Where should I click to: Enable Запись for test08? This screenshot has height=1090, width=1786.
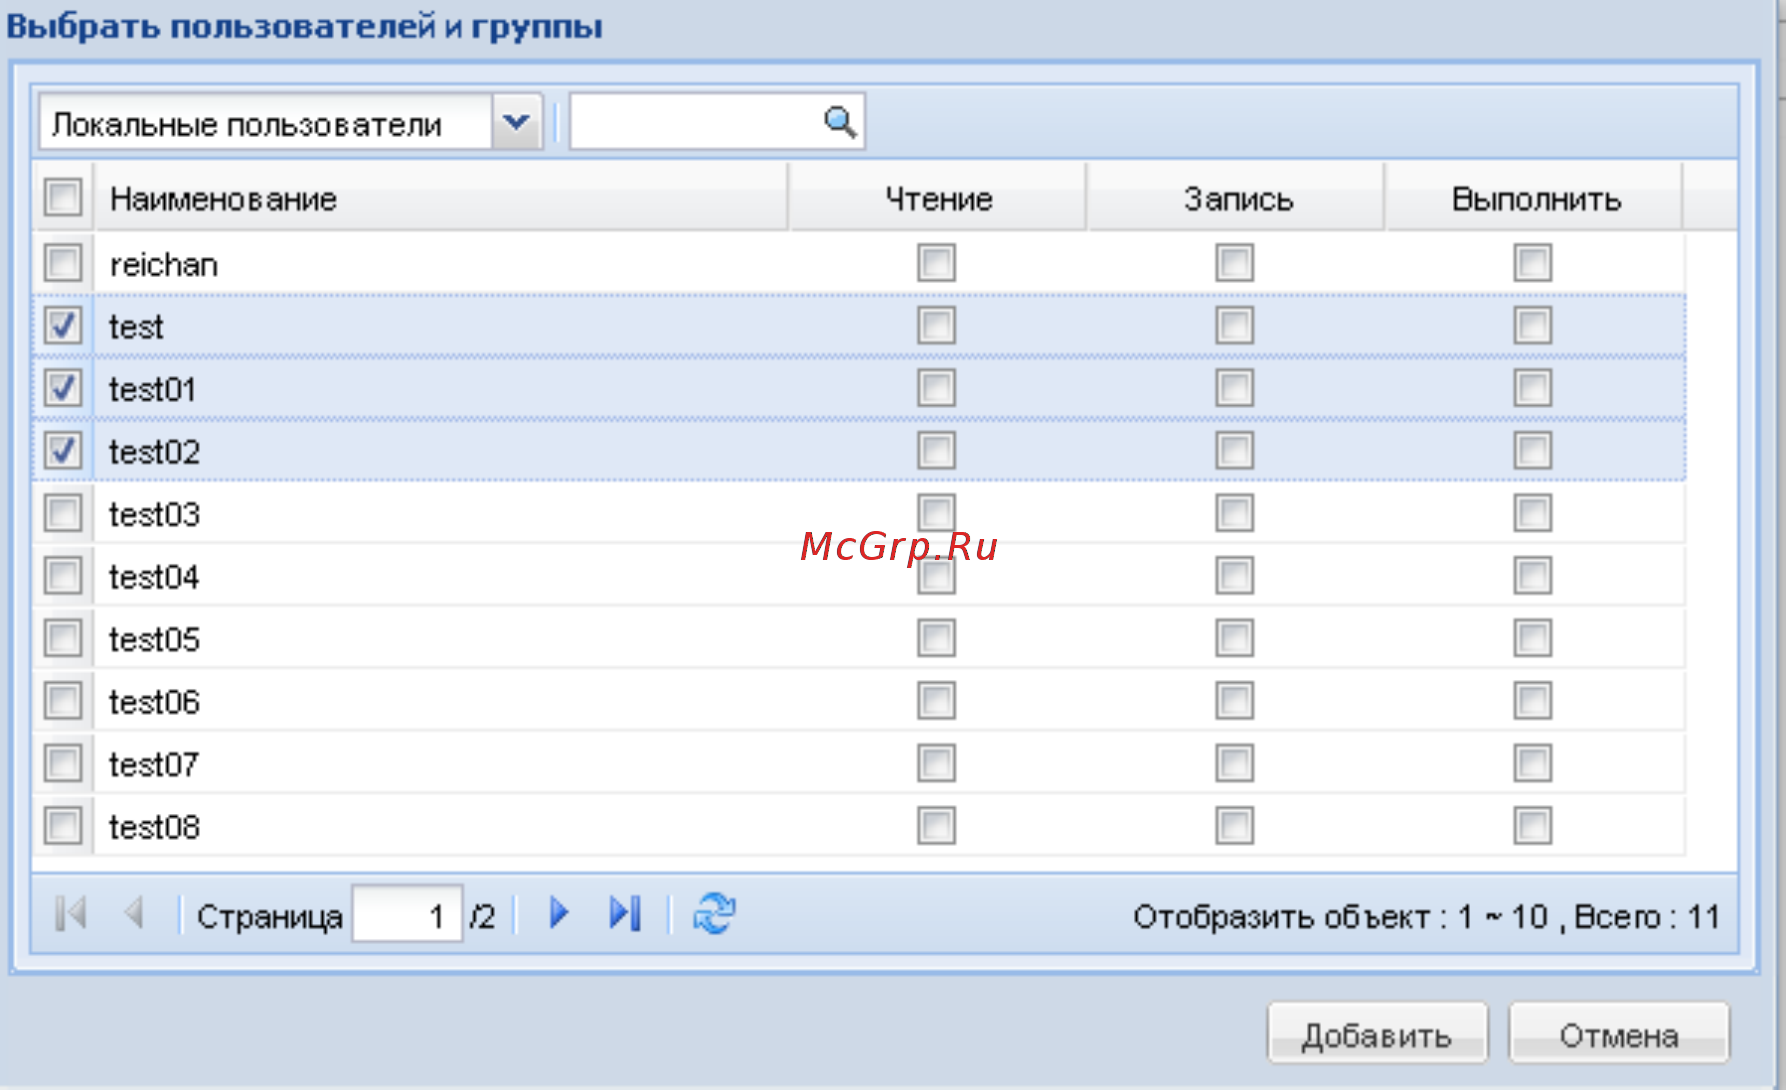pos(1235,826)
